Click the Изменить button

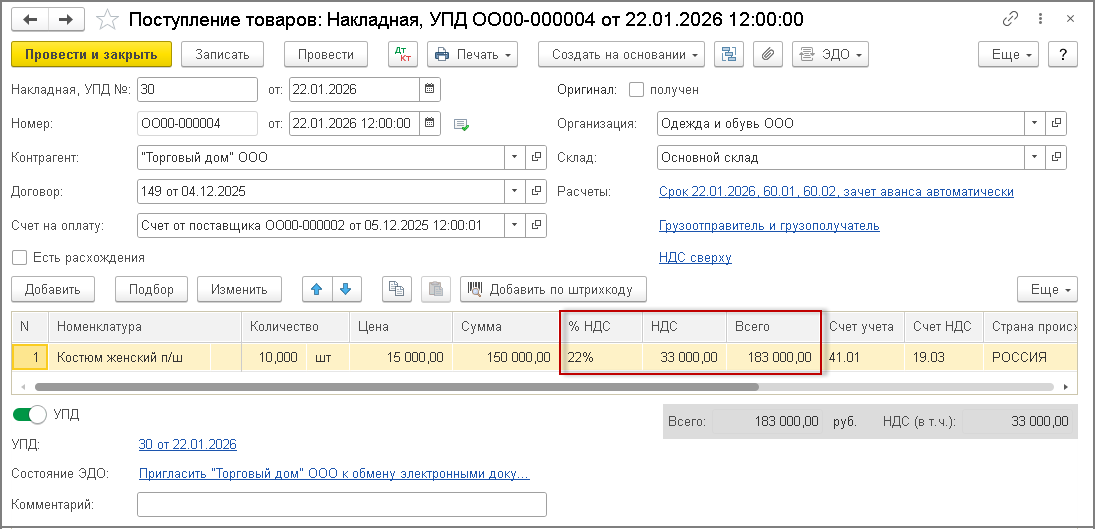(x=240, y=289)
